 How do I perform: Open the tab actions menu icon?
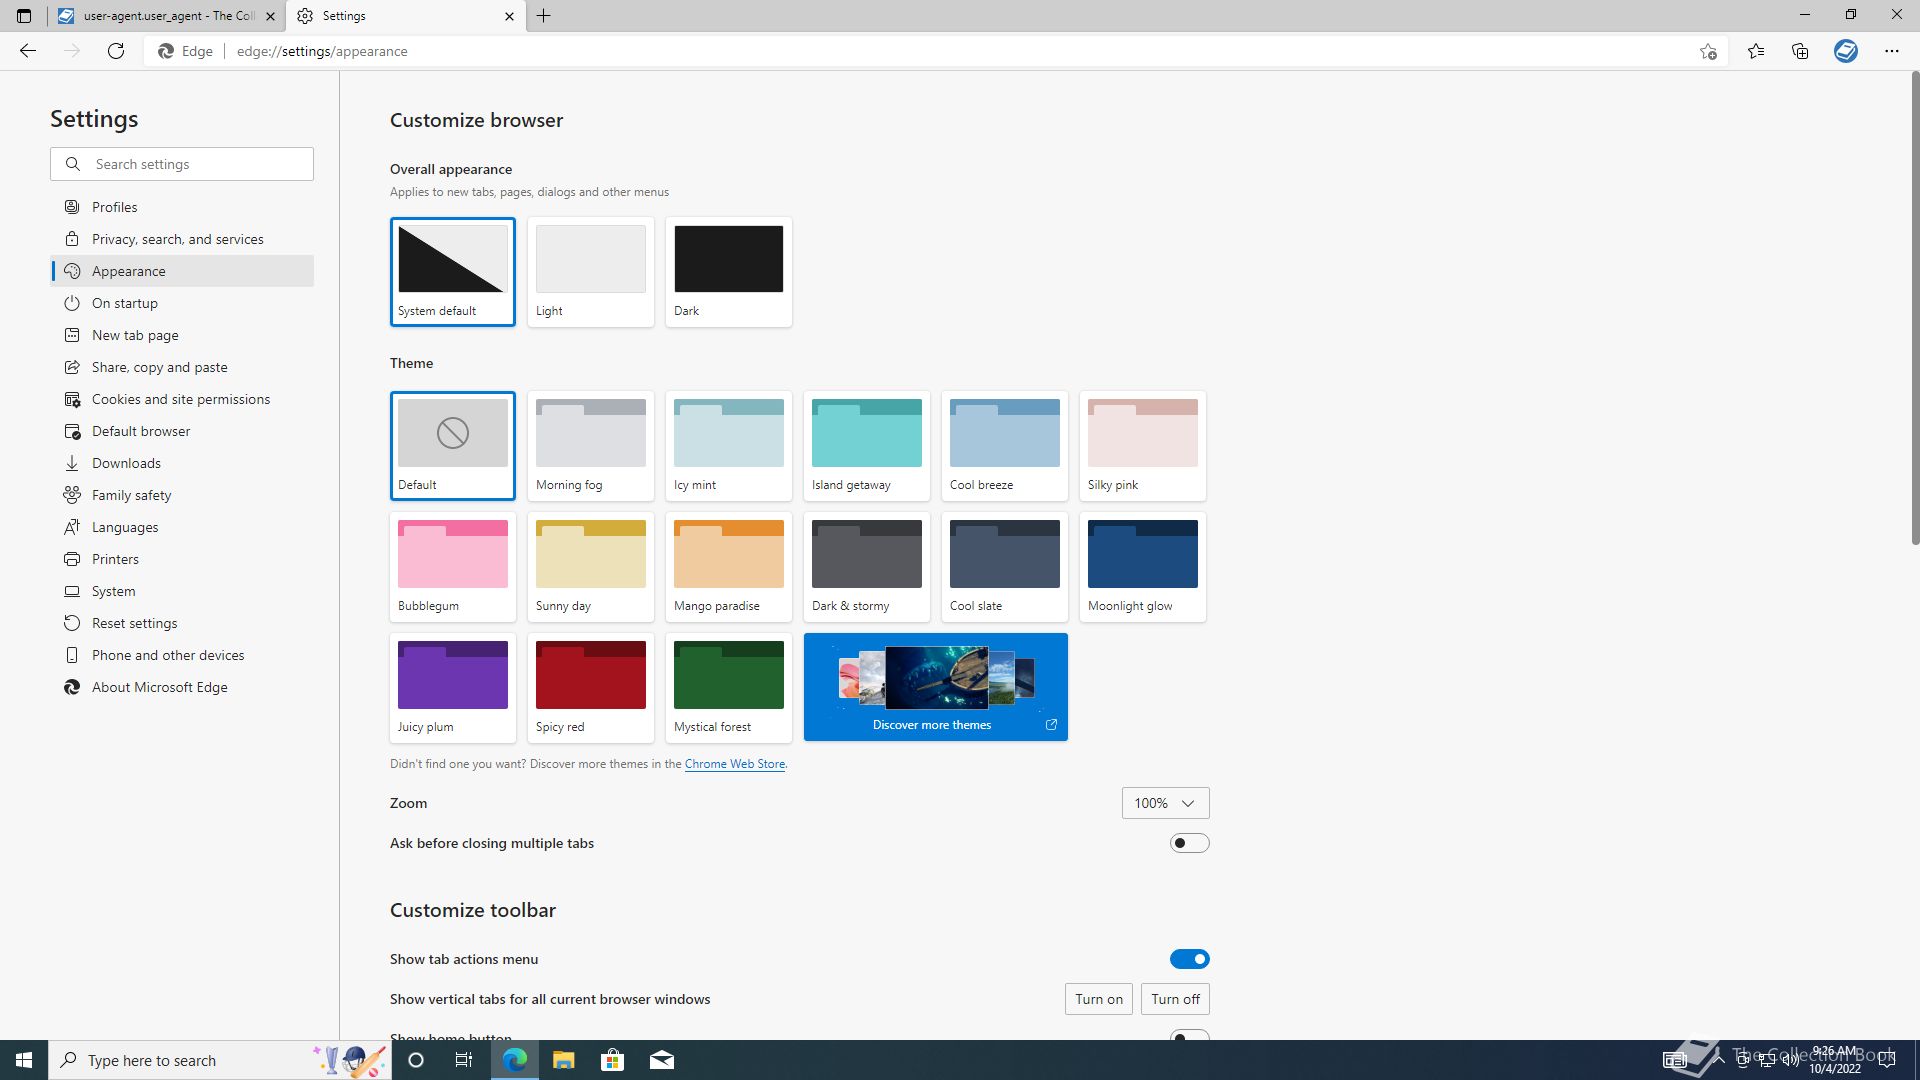[x=24, y=16]
